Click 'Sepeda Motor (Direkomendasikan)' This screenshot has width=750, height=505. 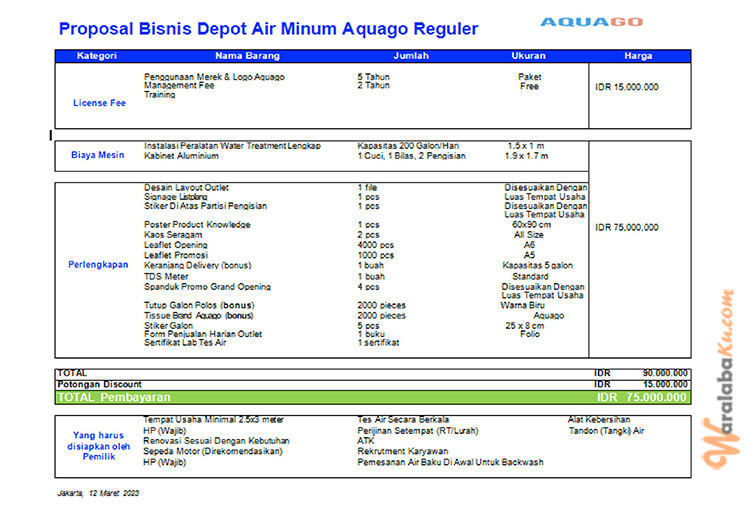coord(213,451)
